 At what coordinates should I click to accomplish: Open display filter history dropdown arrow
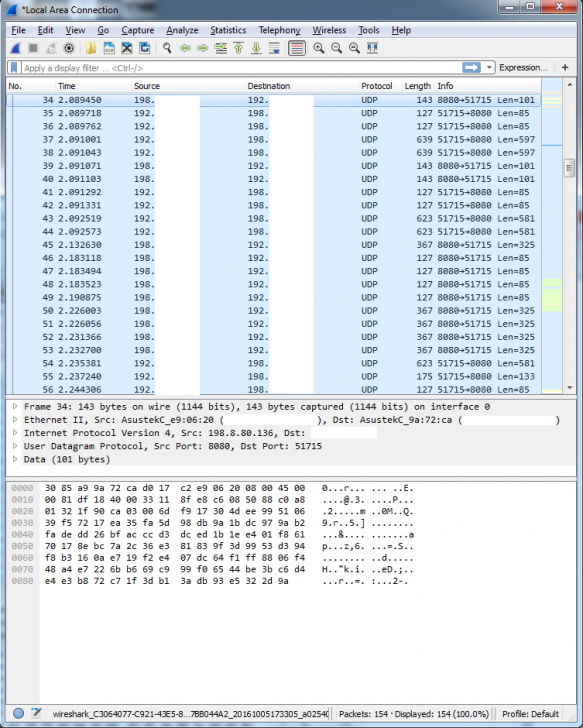tap(489, 68)
